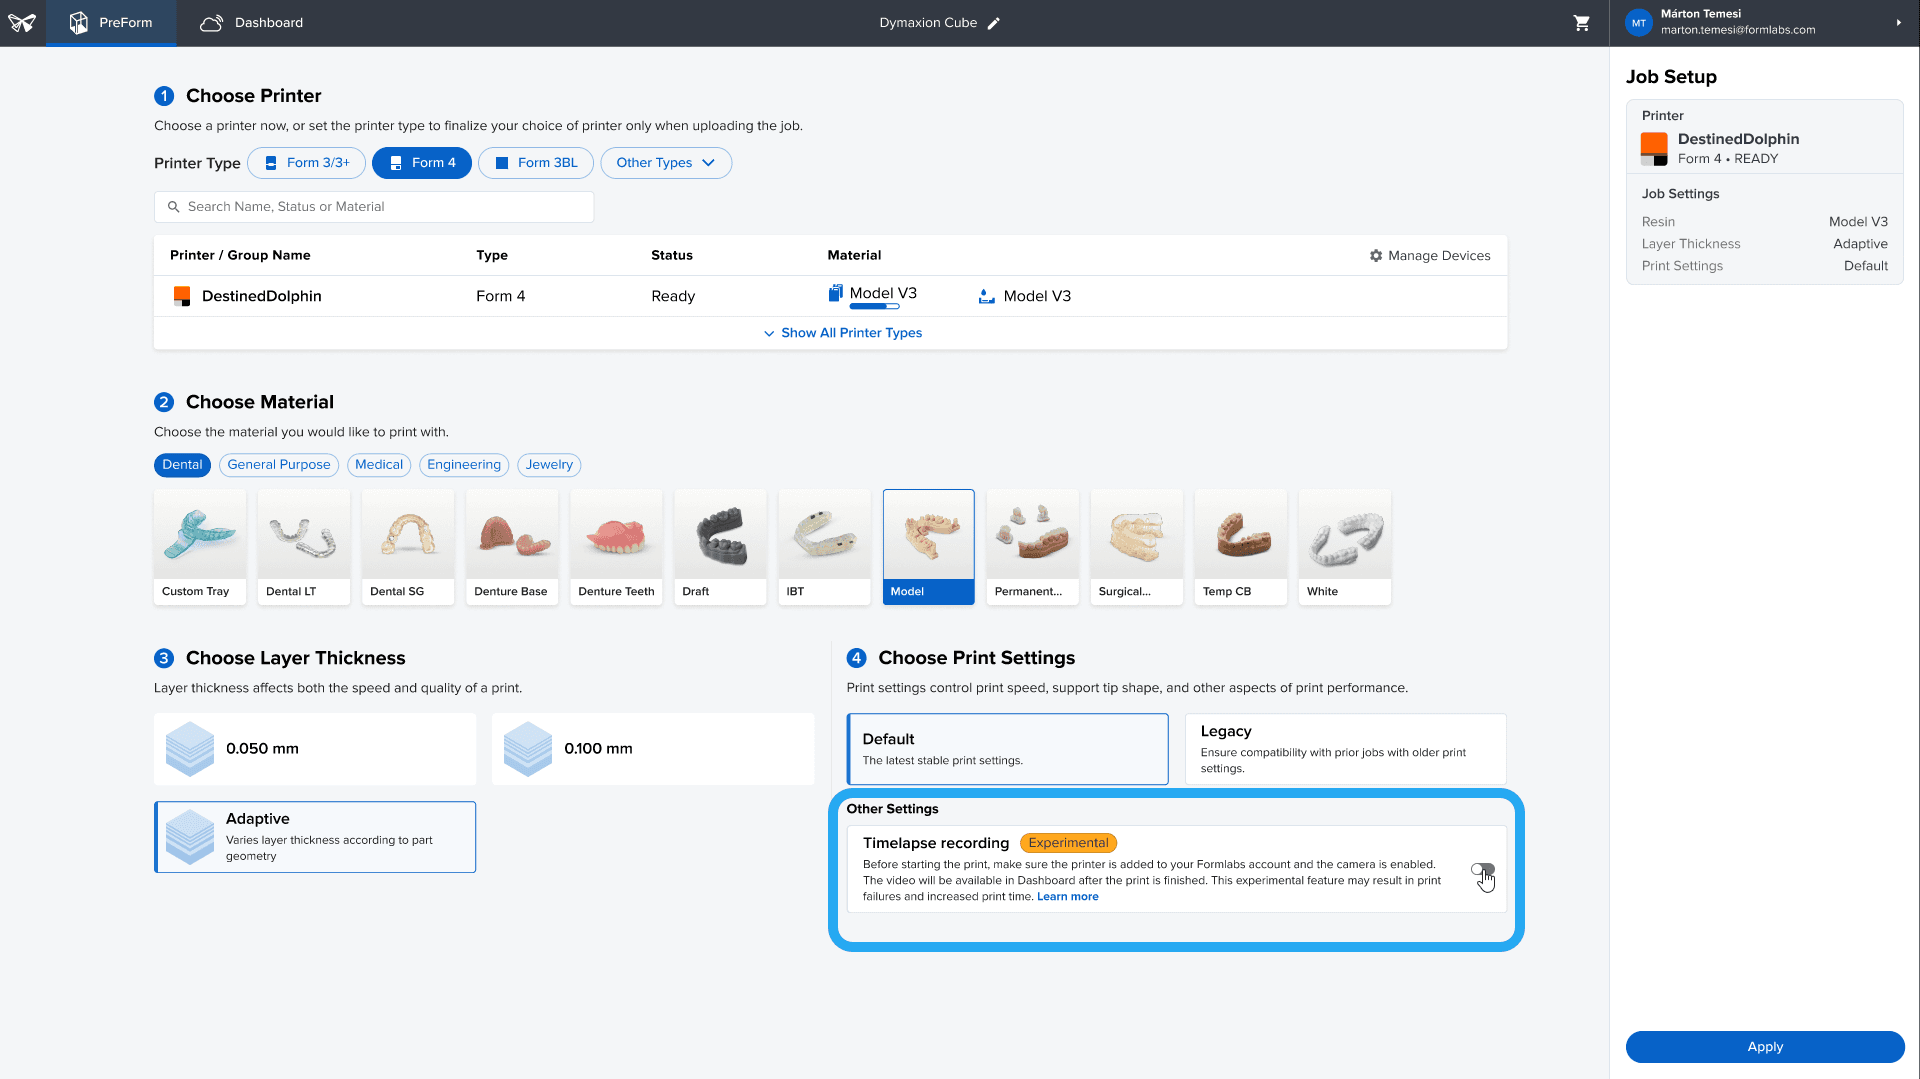Click the Model V3 cartridge icon
Image resolution: width=1920 pixels, height=1079 pixels.
coord(835,293)
